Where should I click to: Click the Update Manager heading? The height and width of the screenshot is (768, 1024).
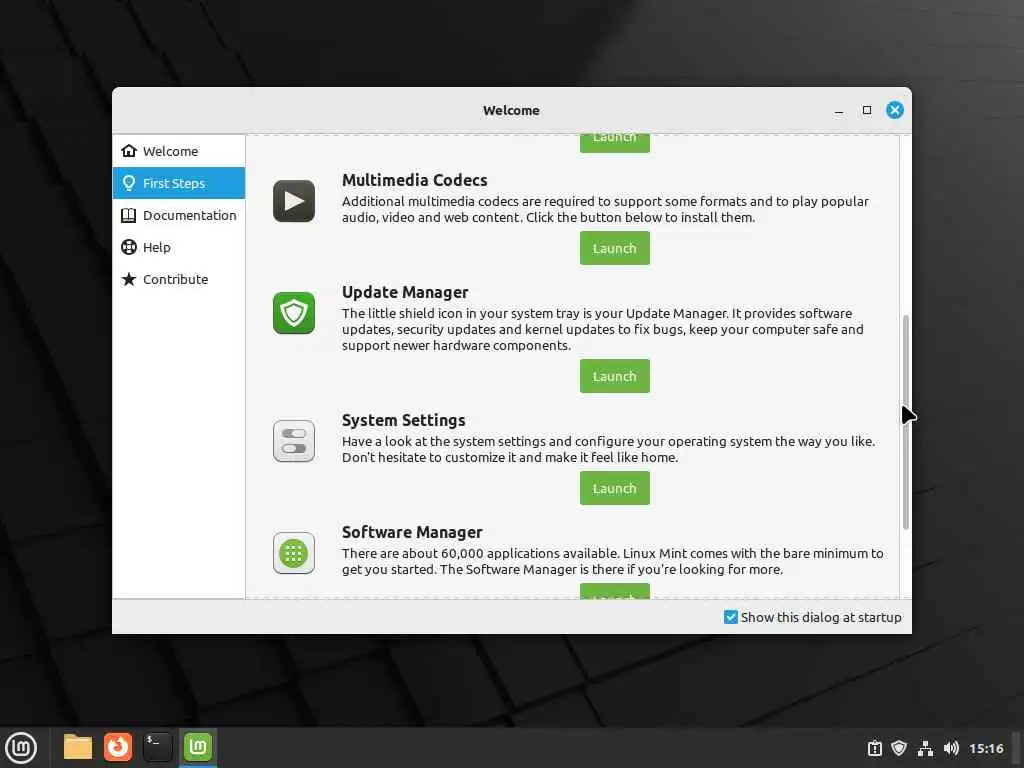click(405, 292)
